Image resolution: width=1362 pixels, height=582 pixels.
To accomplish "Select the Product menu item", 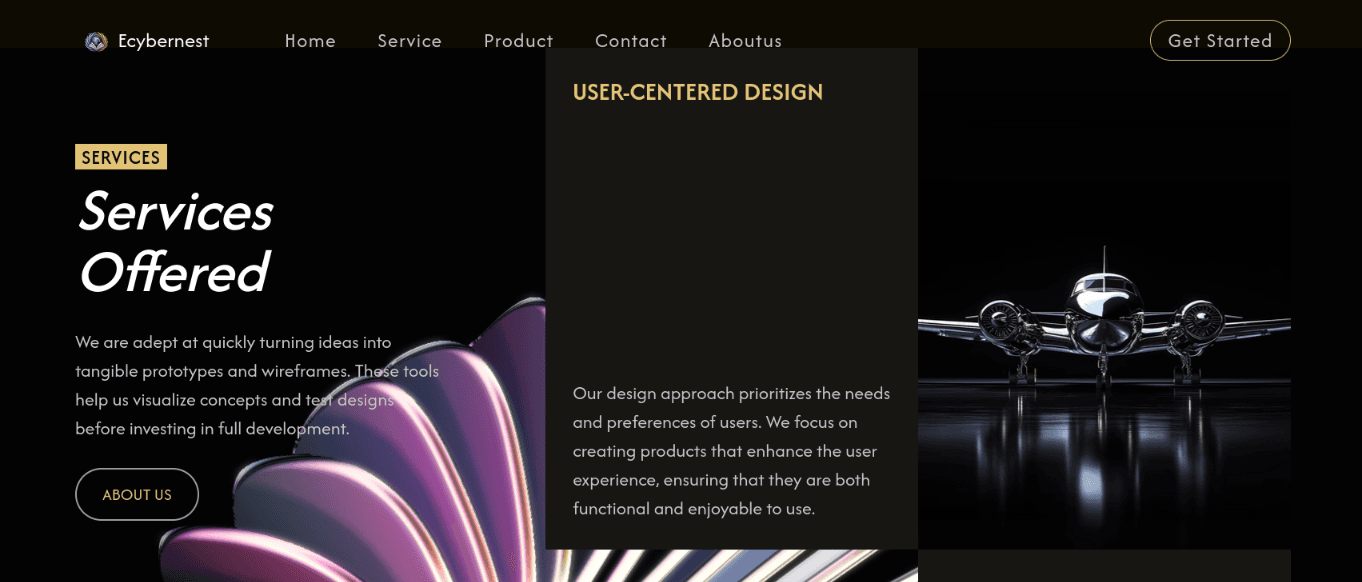I will [x=518, y=41].
